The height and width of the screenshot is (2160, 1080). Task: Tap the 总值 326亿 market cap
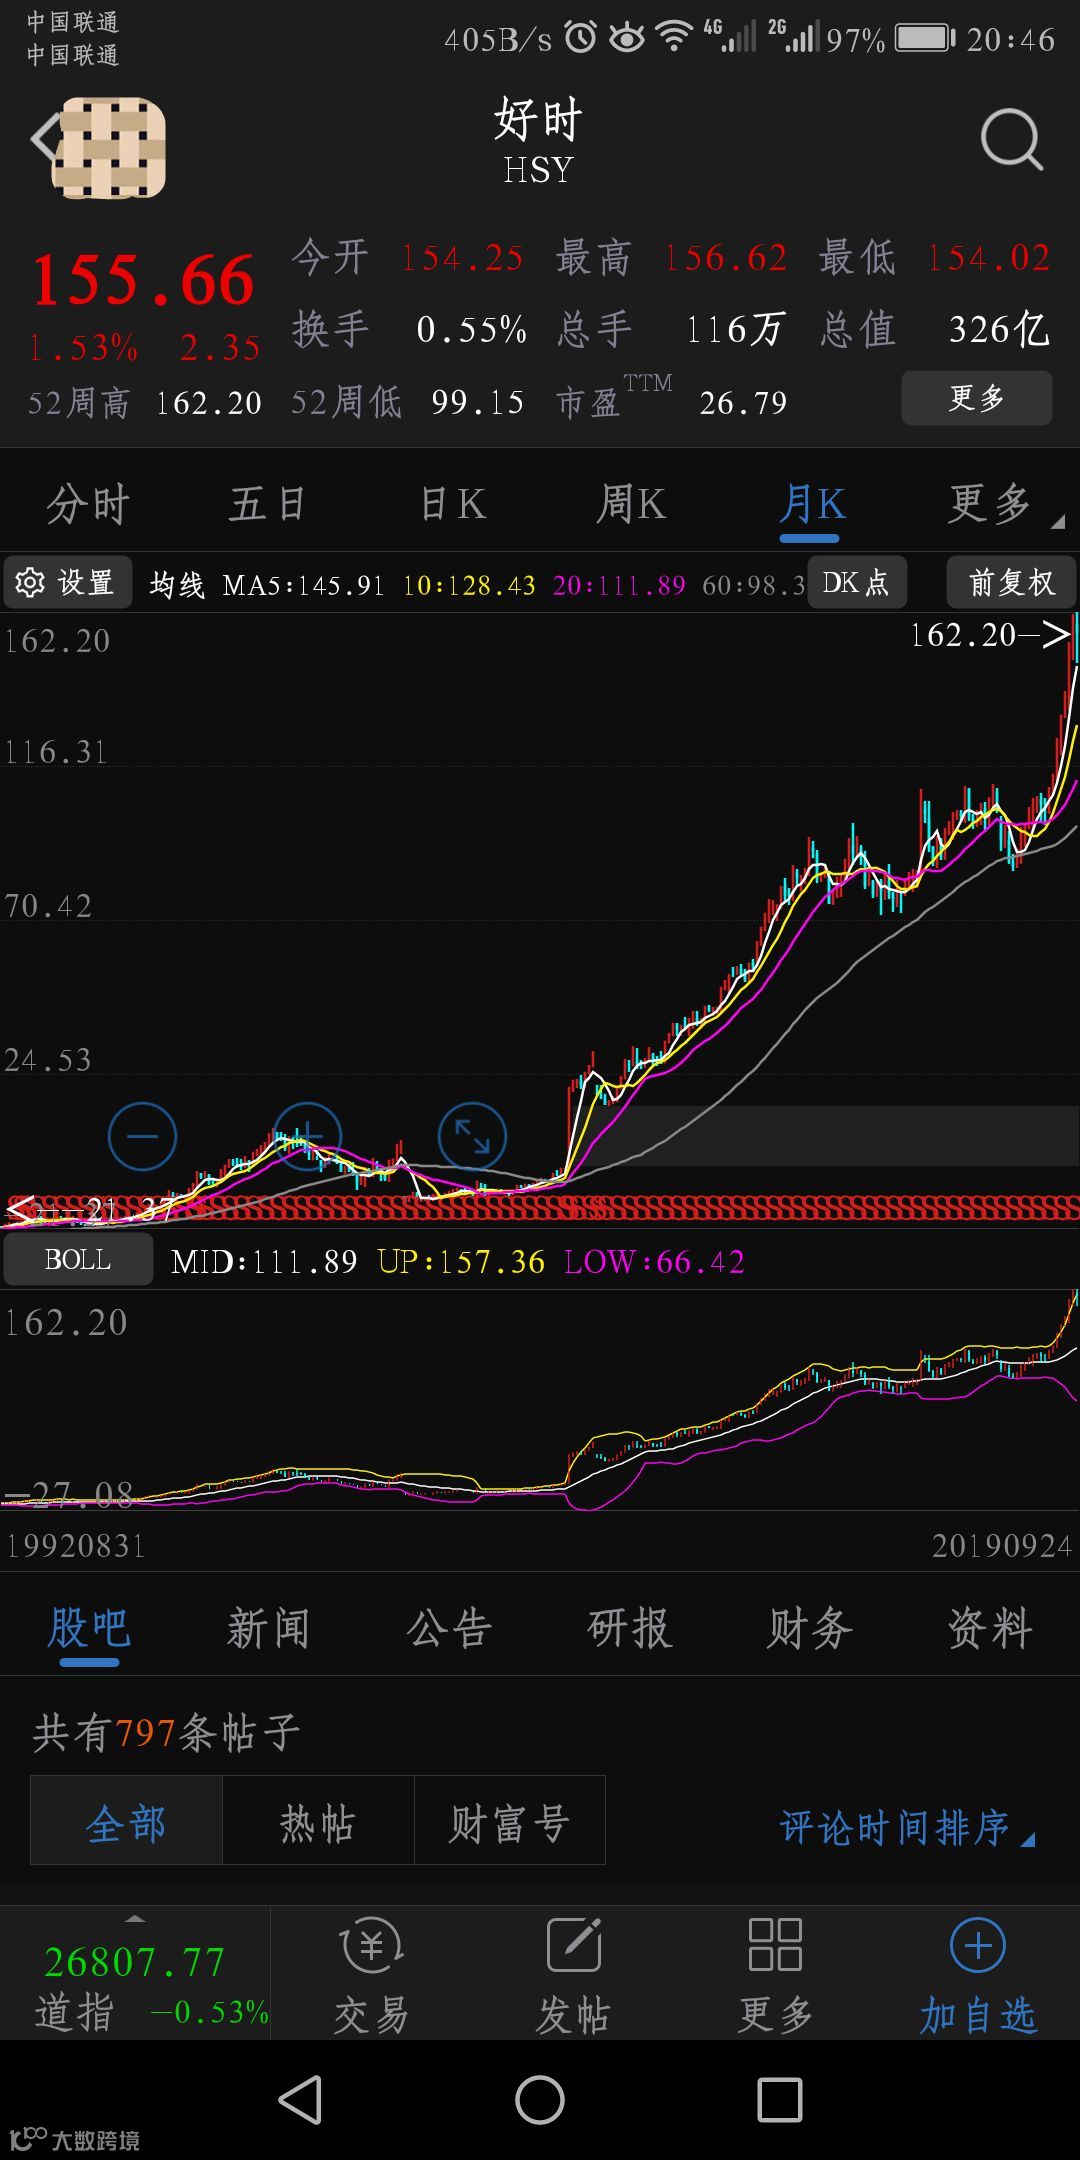[934, 329]
